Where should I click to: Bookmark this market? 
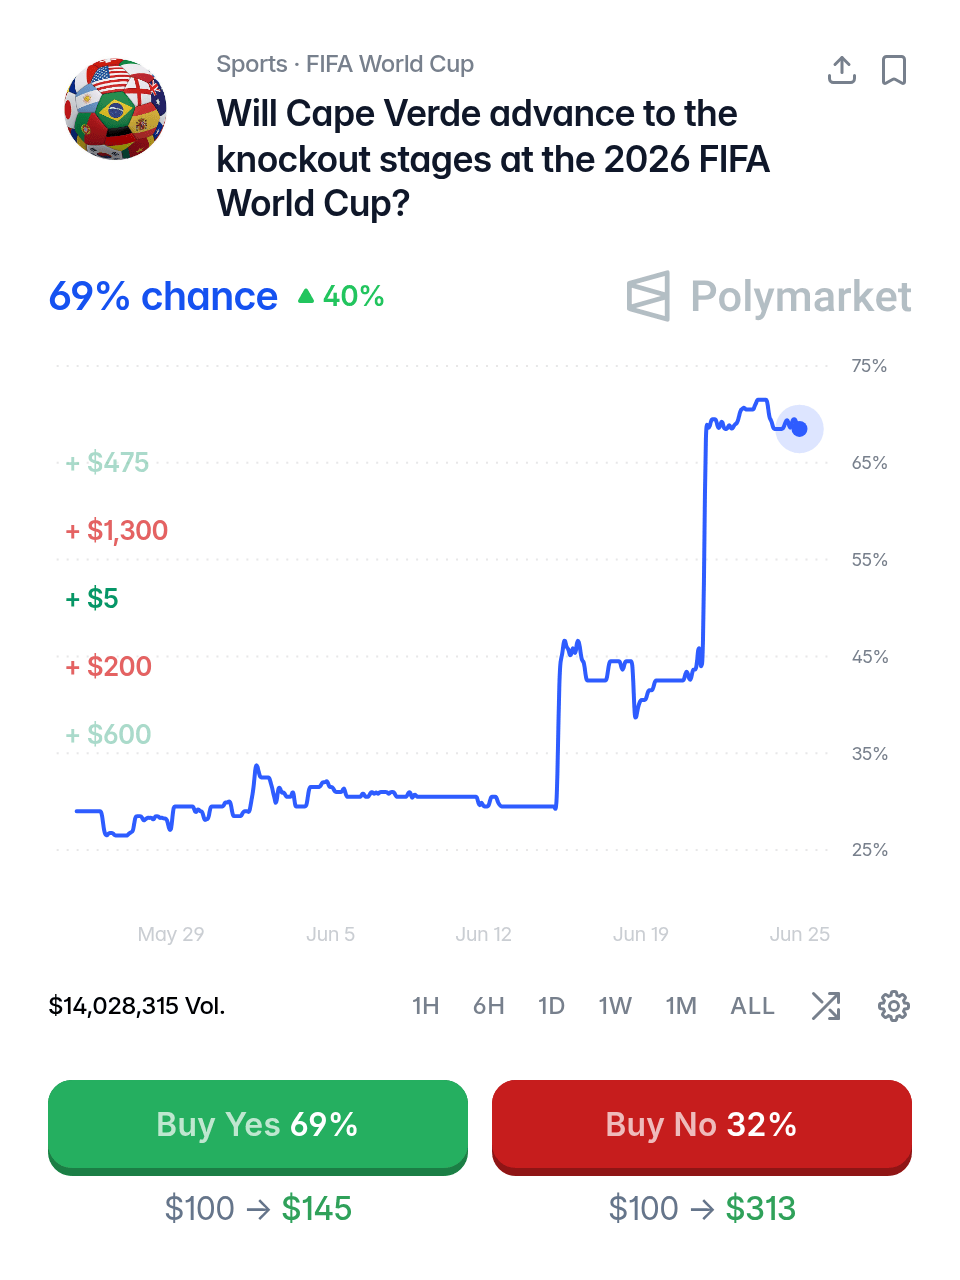[x=894, y=70]
